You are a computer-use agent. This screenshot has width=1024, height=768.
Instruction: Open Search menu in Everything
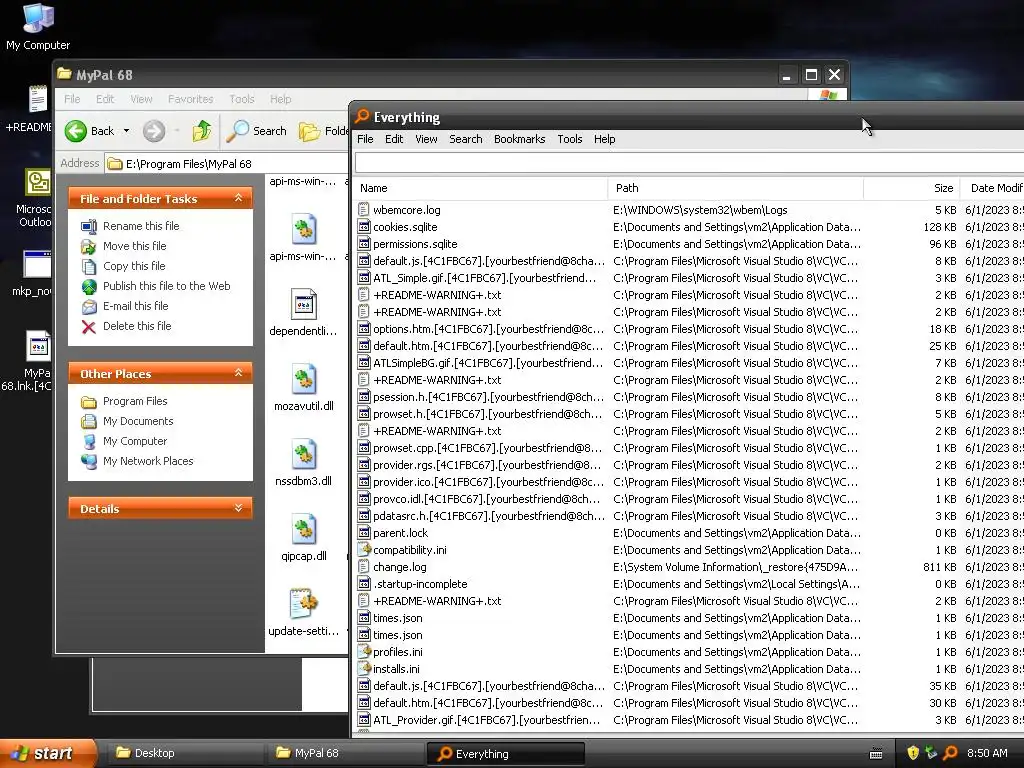466,139
